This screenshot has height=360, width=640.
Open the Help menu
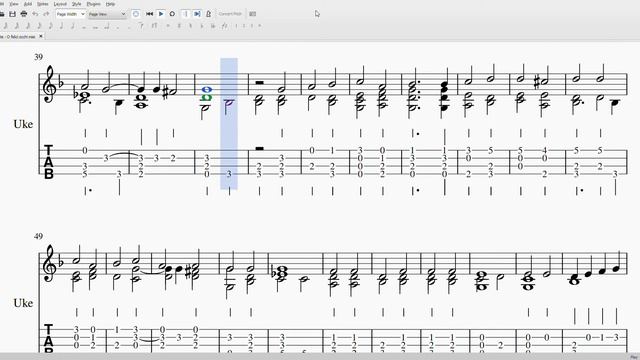click(110, 4)
